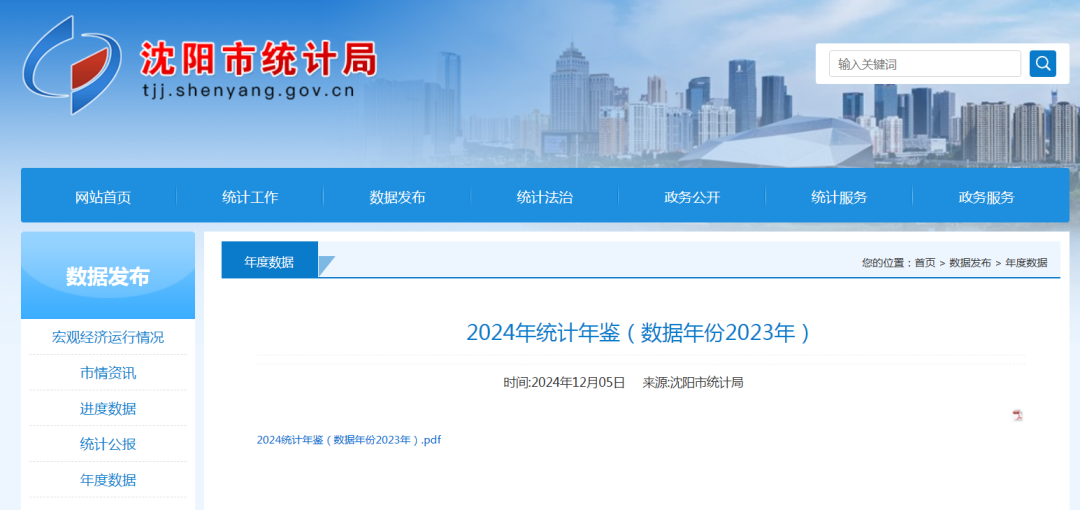Open the 统计工作 navigation menu

click(x=250, y=197)
